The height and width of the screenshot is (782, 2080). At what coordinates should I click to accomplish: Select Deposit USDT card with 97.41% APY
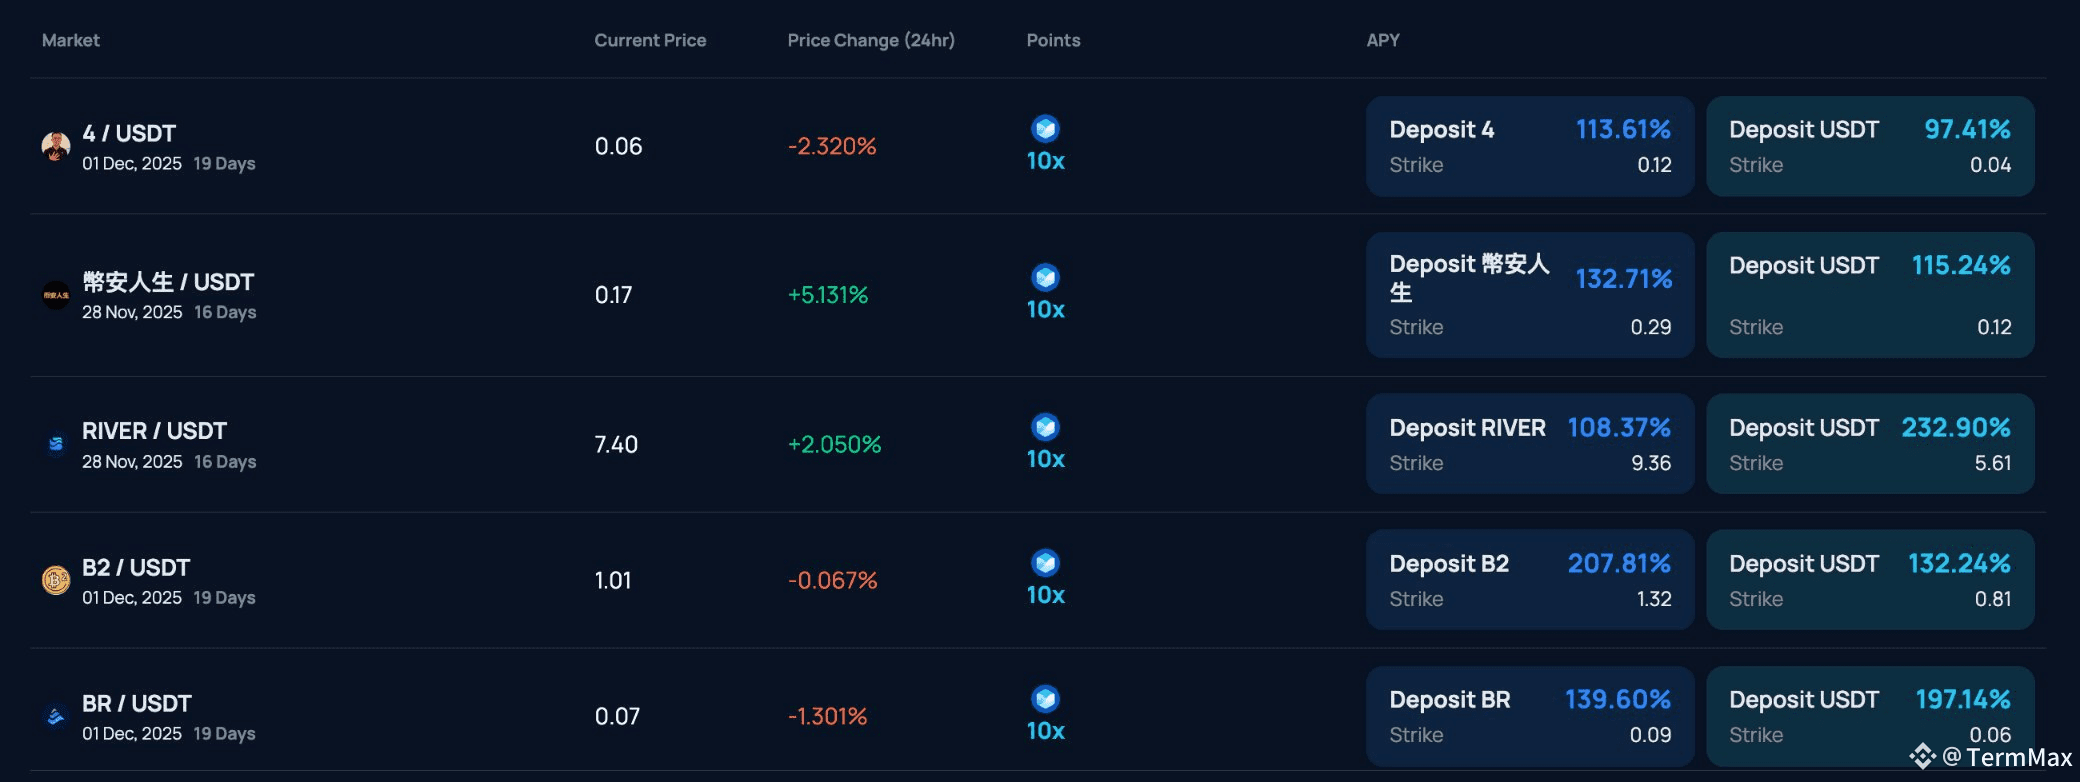point(1870,146)
